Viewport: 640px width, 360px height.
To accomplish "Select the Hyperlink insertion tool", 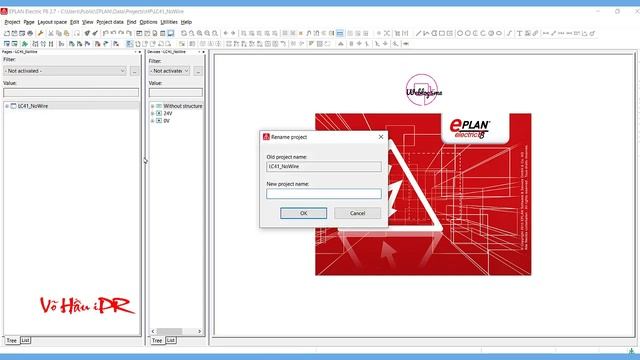I will coord(535,33).
